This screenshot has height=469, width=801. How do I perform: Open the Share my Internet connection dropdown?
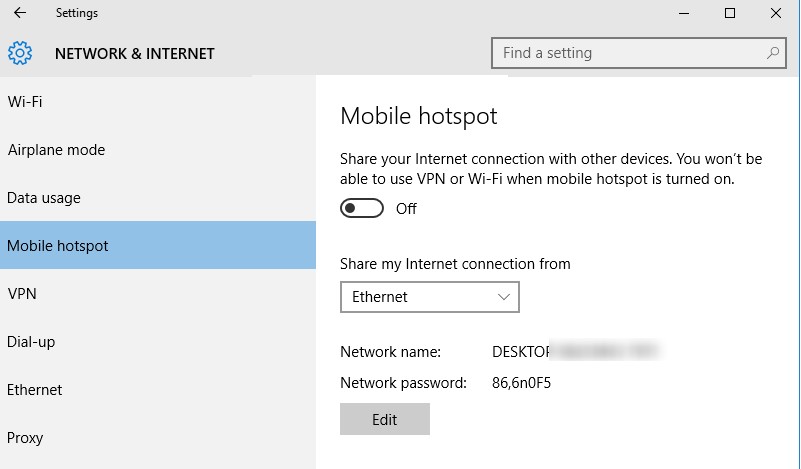[429, 297]
